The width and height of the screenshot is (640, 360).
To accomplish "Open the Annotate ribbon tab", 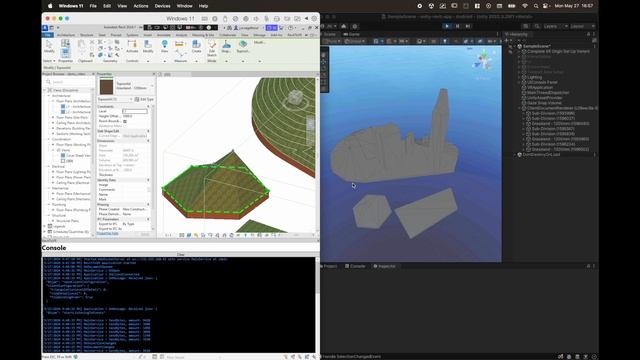I will [164, 36].
